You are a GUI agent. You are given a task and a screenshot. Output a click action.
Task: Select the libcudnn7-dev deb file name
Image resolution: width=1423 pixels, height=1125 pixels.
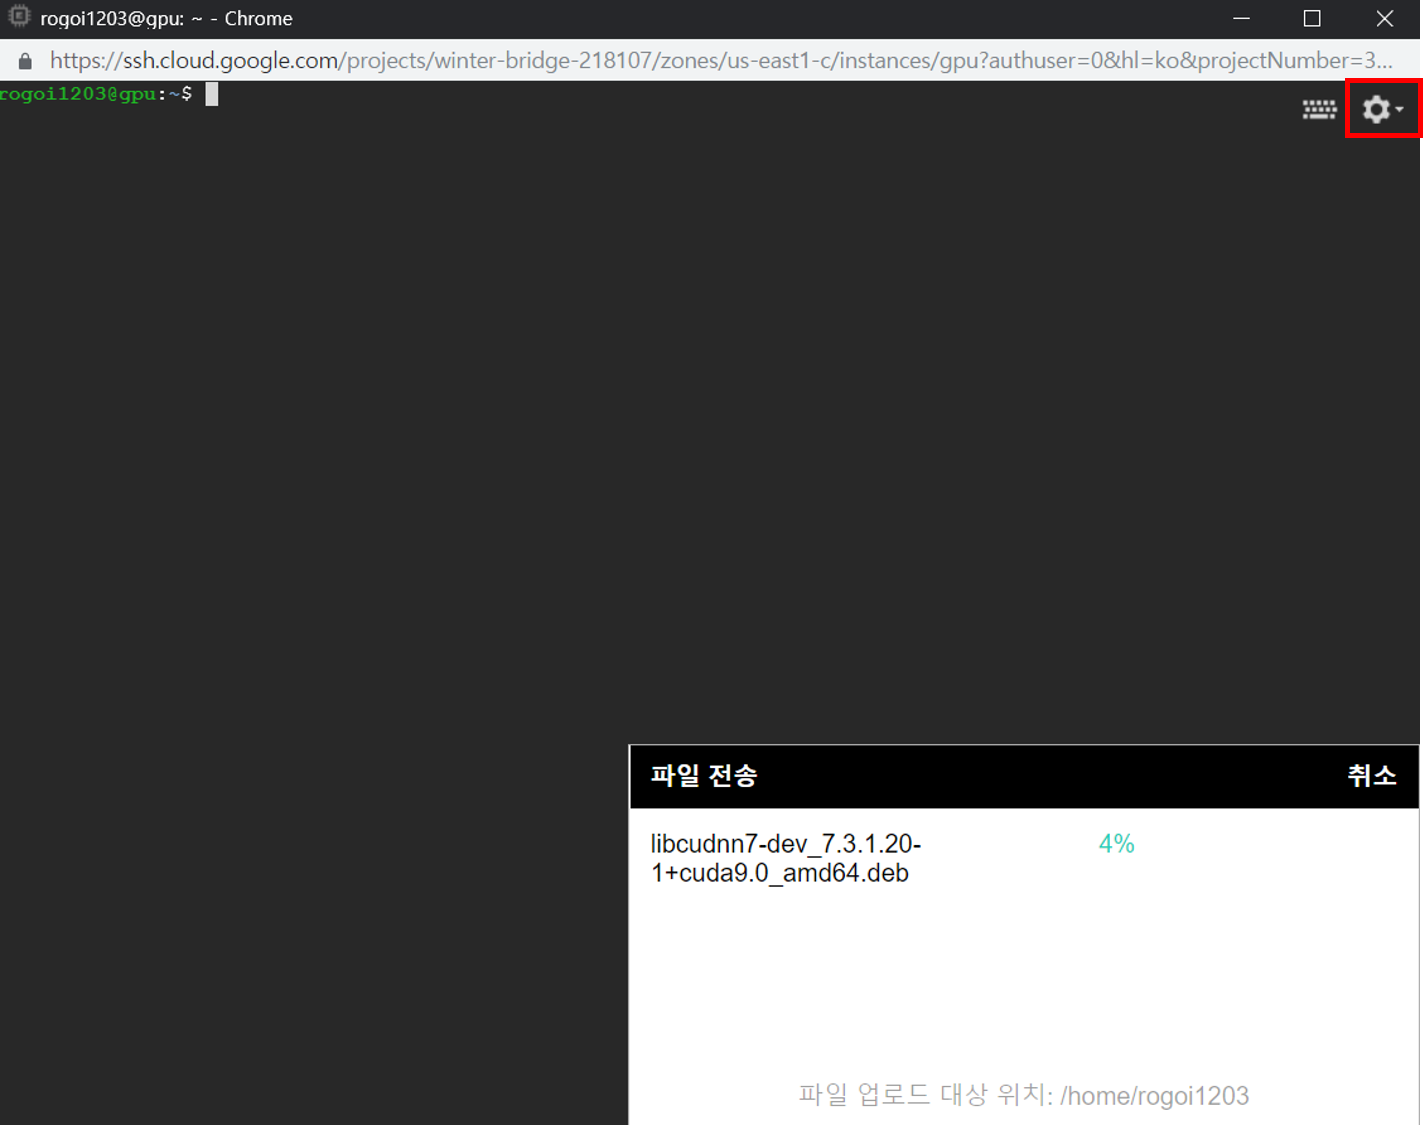[x=786, y=858]
